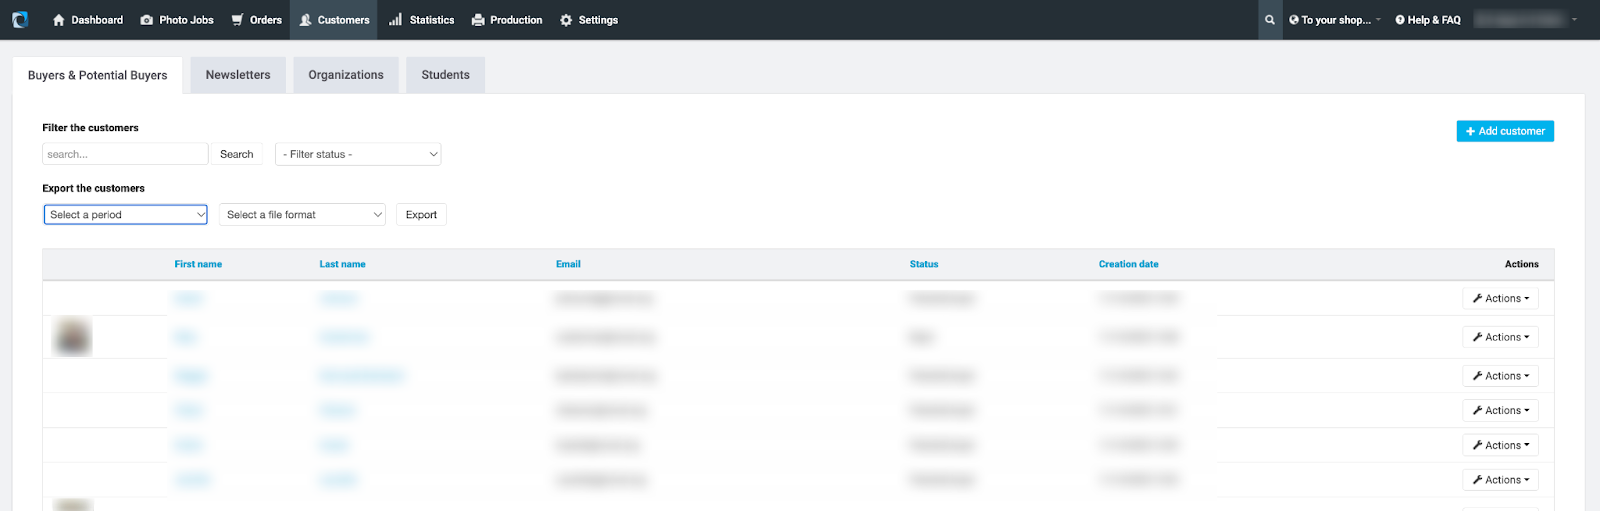Viewport: 1600px width, 511px height.
Task: Click the question mark icon beside Help & FAQ
Action: [1400, 20]
